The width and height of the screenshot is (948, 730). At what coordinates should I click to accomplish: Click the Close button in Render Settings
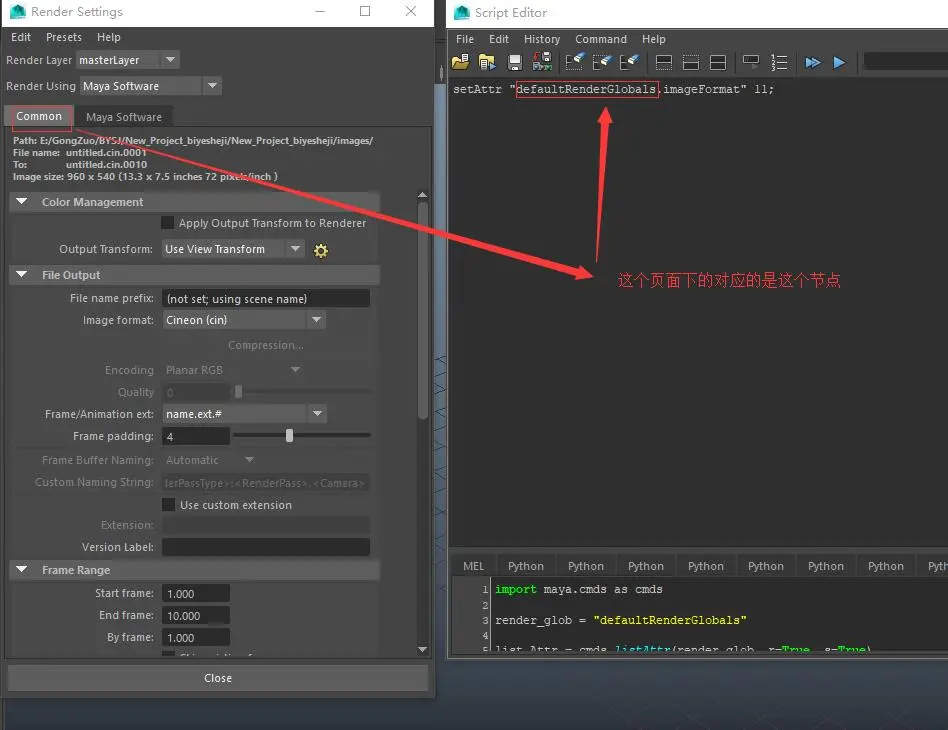tap(218, 678)
